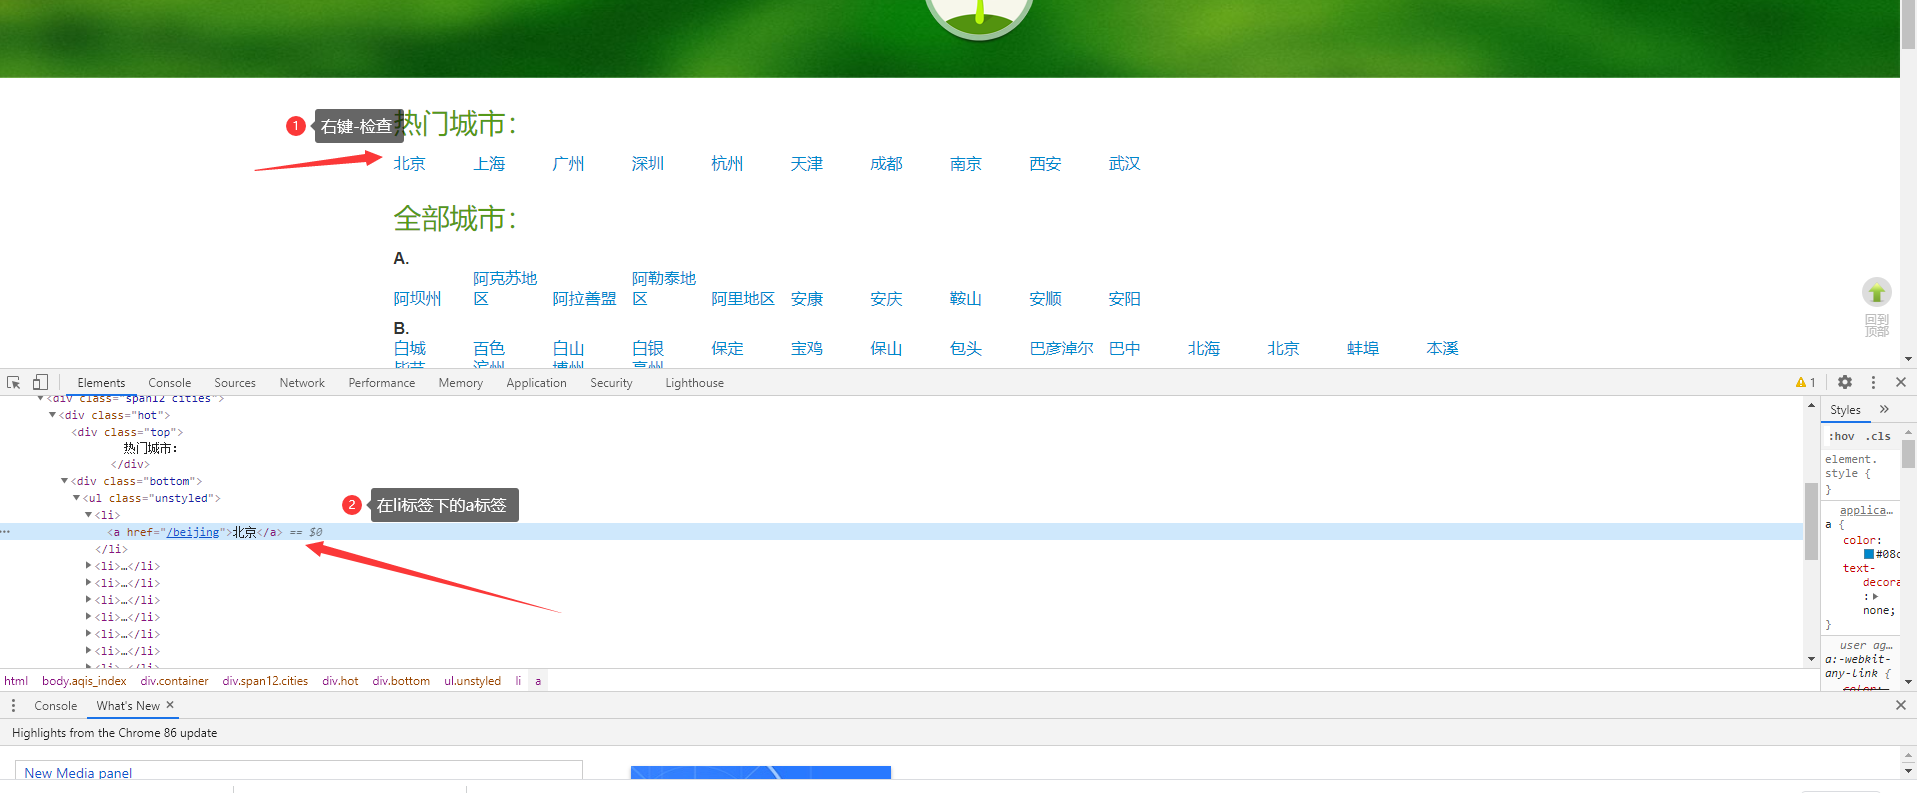Open the 上海 city link
1917x793 pixels.
click(x=489, y=163)
